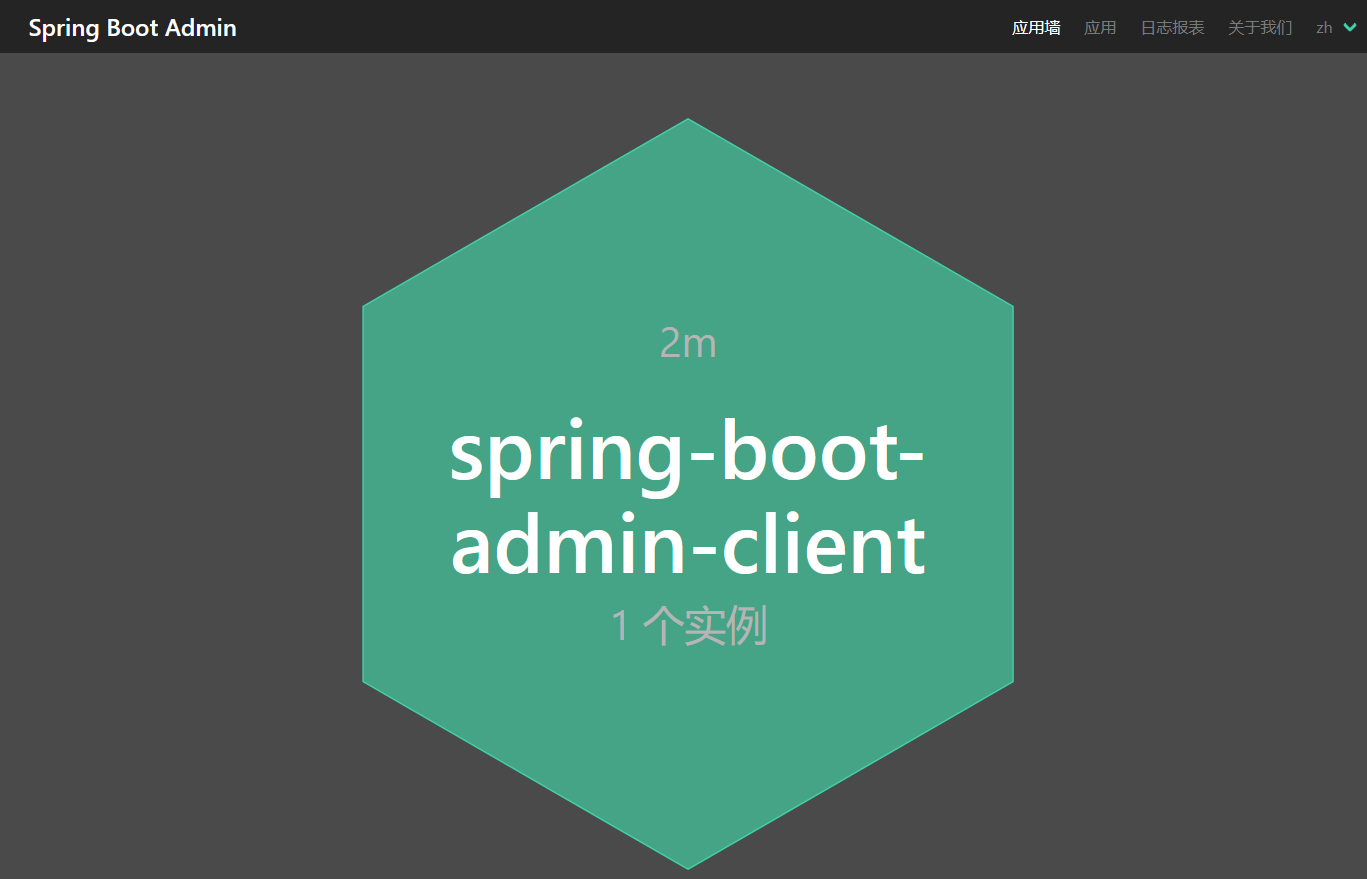Select the 应用墙 navigation item
This screenshot has width=1367, height=879.
(x=1036, y=28)
